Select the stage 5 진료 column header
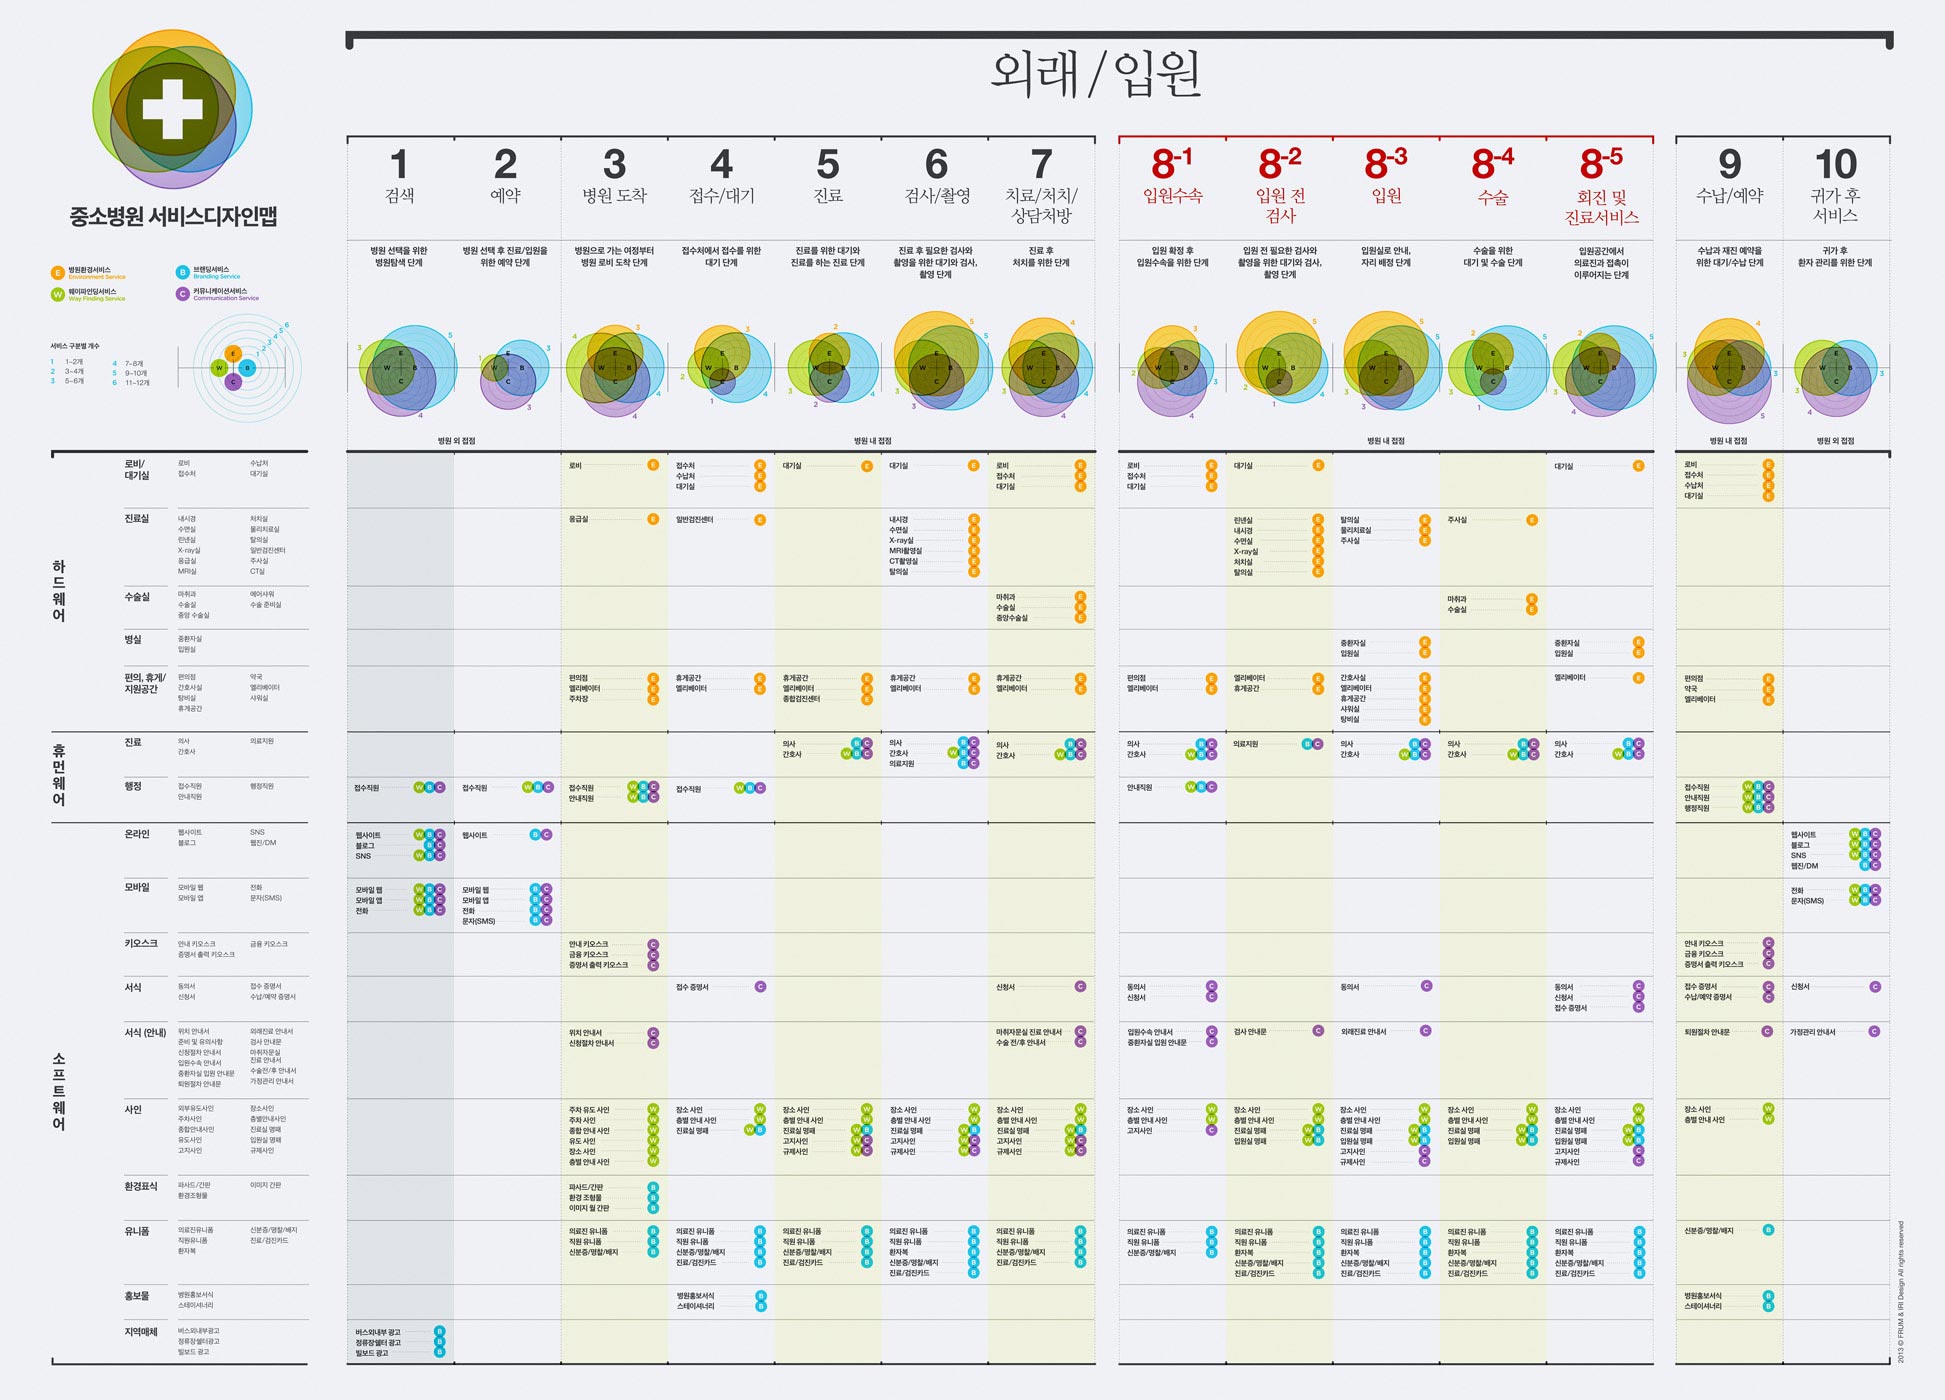Viewport: 1945px width, 1400px height. (828, 176)
